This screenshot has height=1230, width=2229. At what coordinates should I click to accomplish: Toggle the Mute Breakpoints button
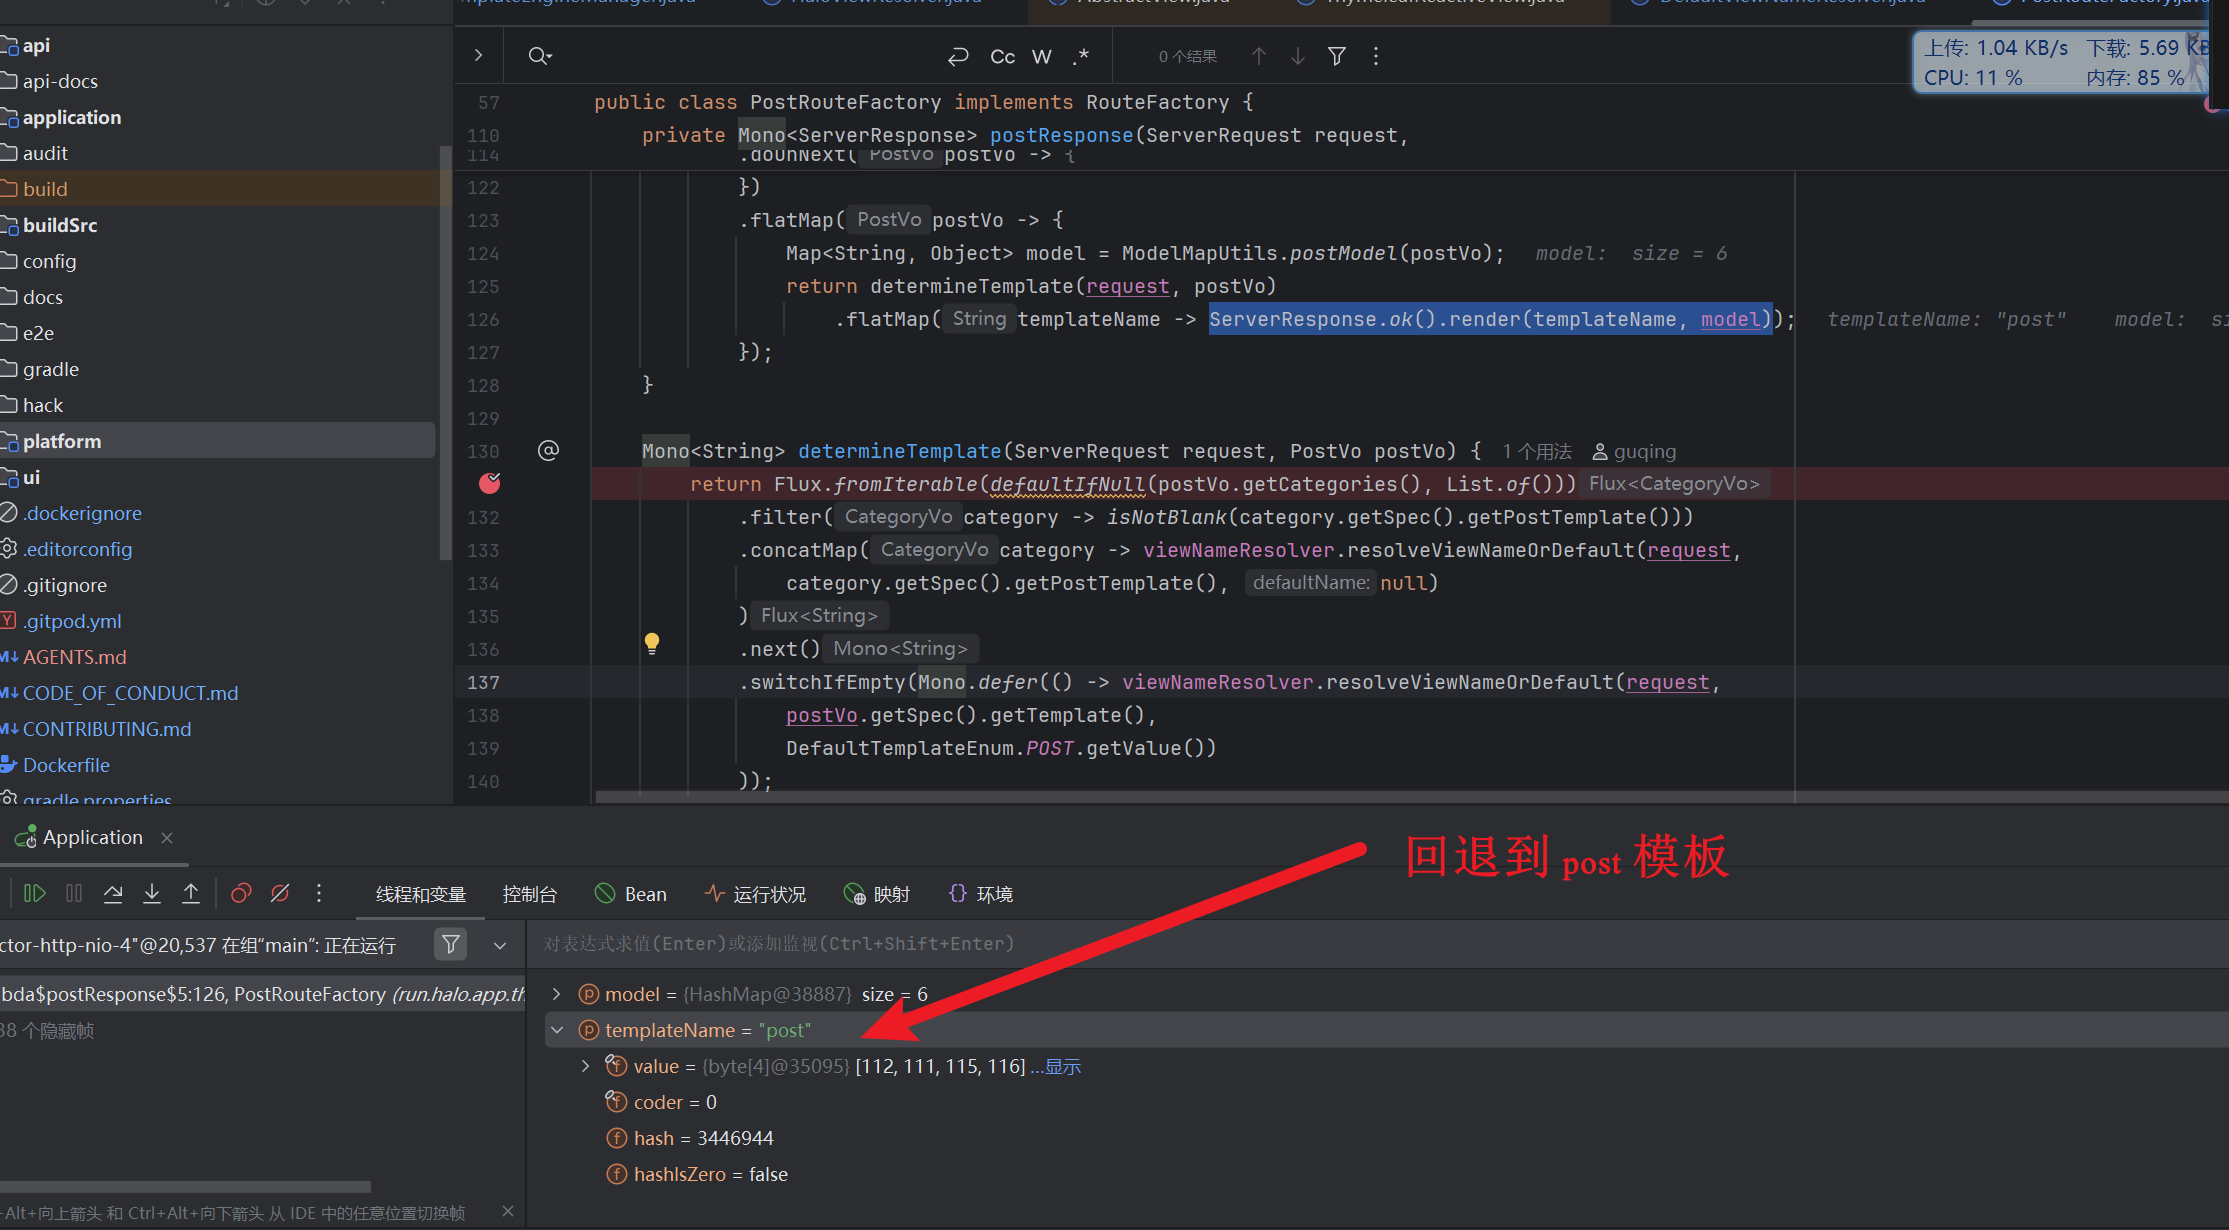(280, 893)
